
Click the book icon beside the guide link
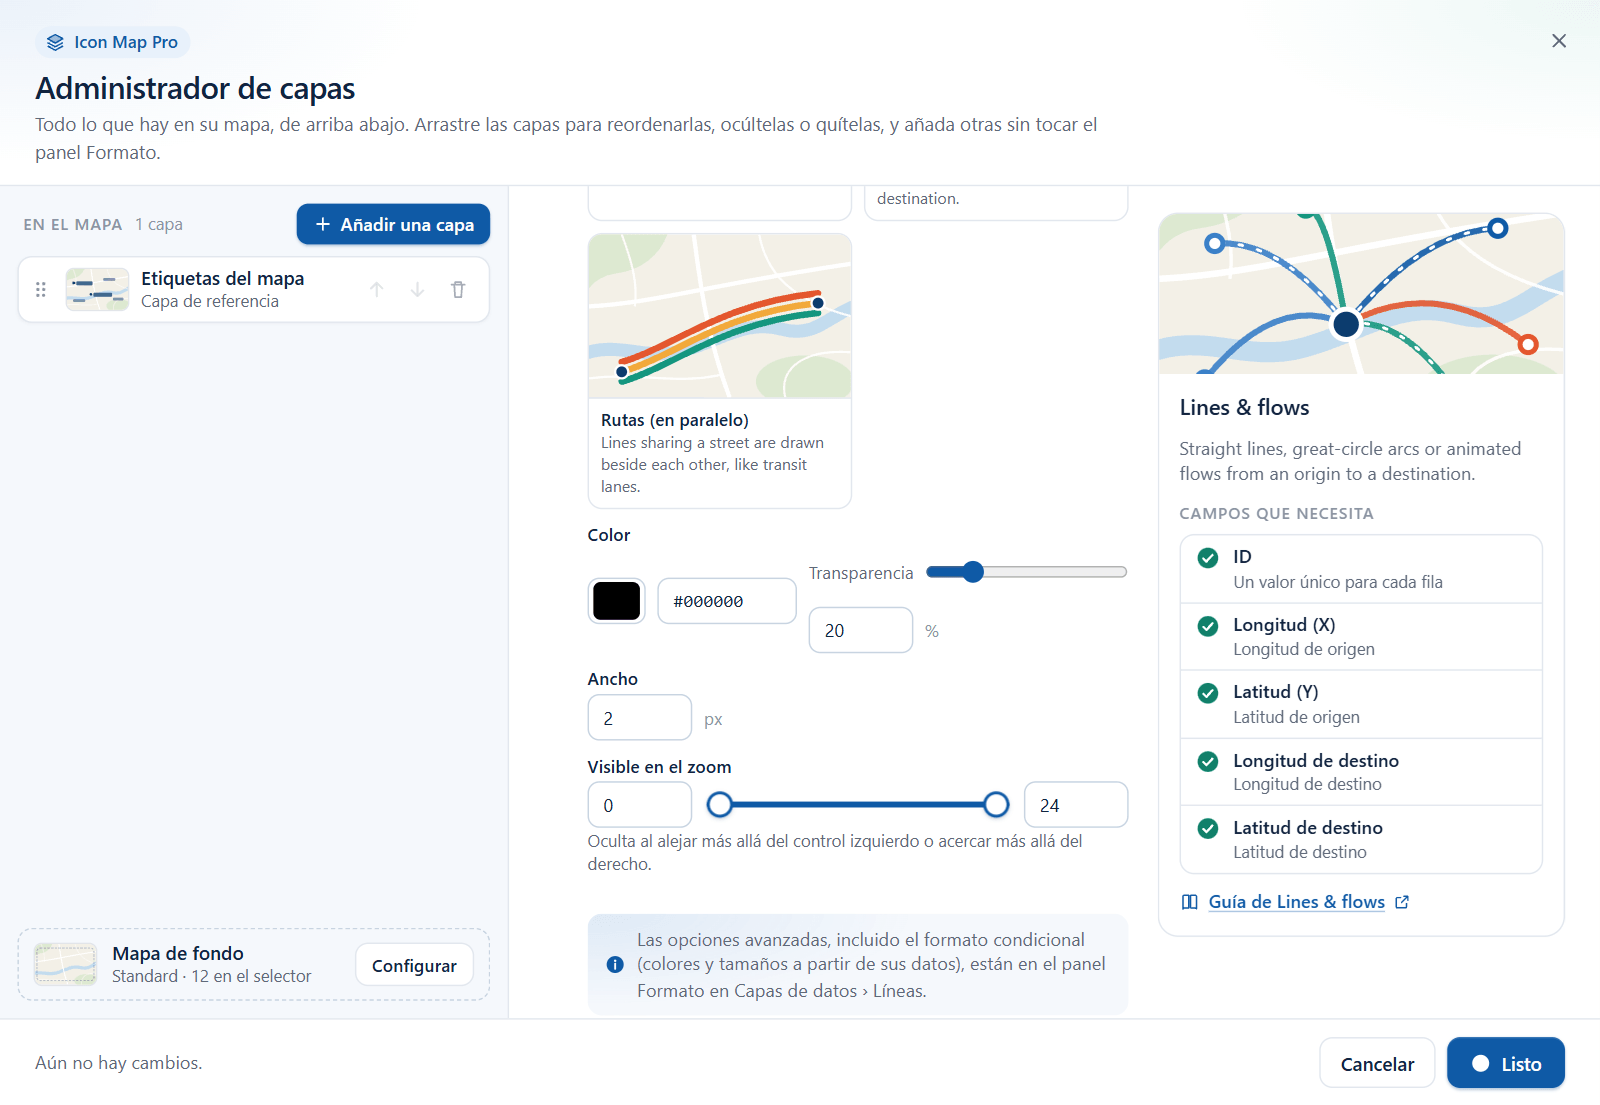click(1190, 902)
